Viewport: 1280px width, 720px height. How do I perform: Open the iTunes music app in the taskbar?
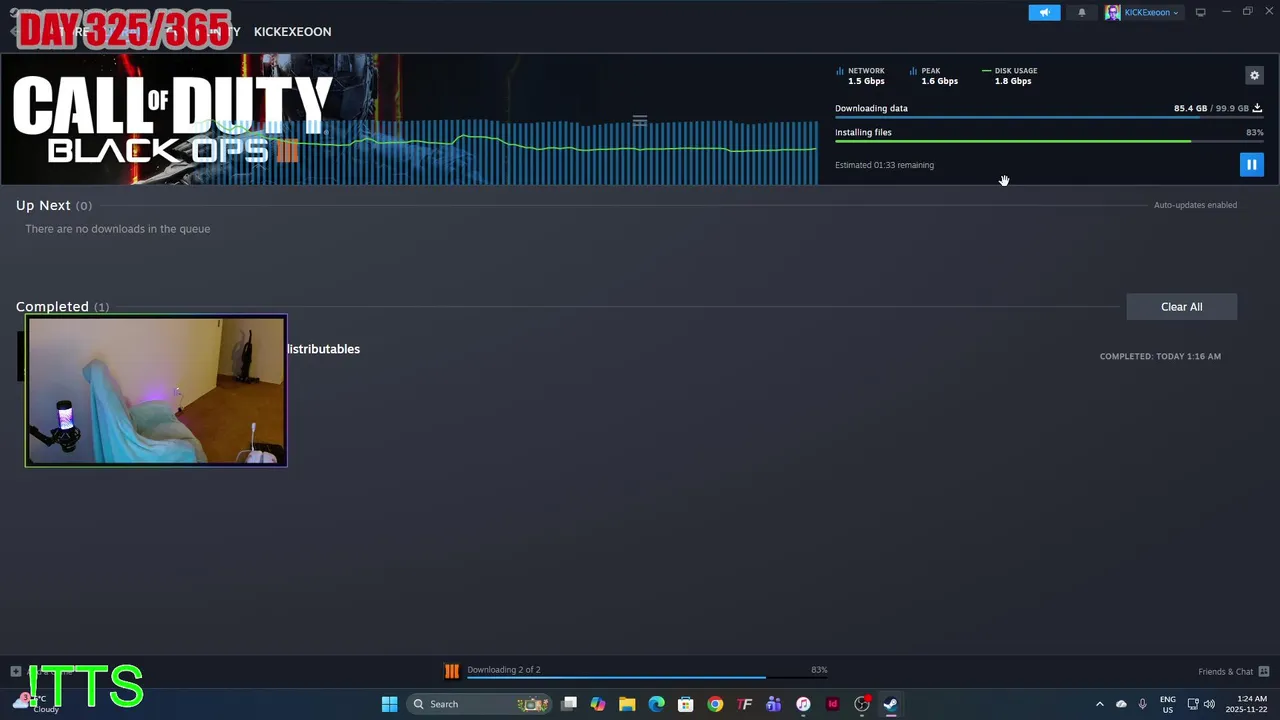click(x=802, y=704)
